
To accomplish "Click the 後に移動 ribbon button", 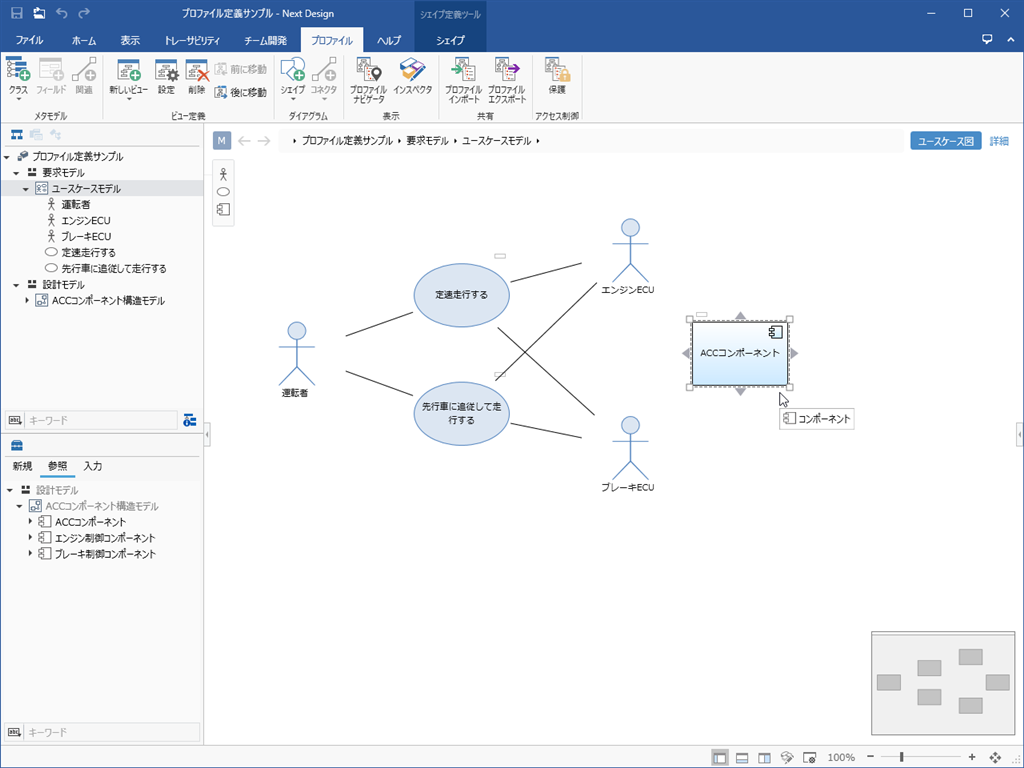I will (241, 92).
